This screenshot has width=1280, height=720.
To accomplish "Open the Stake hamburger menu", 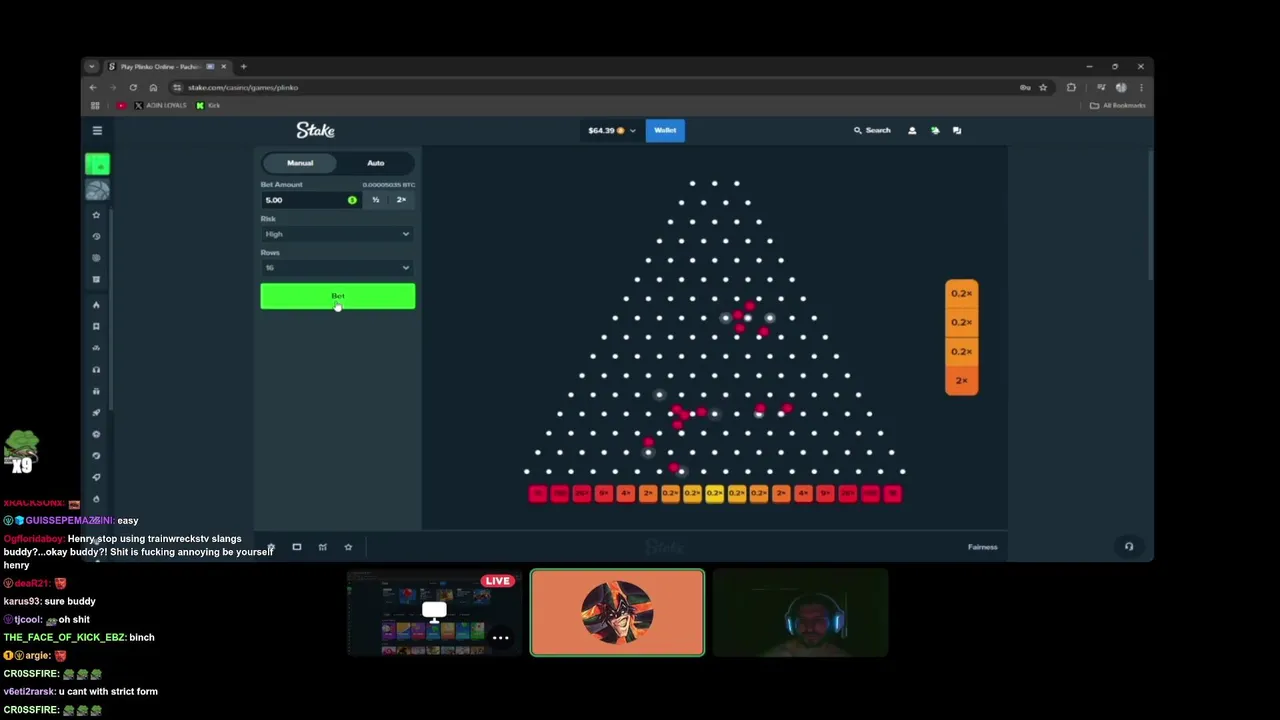I will pos(97,130).
